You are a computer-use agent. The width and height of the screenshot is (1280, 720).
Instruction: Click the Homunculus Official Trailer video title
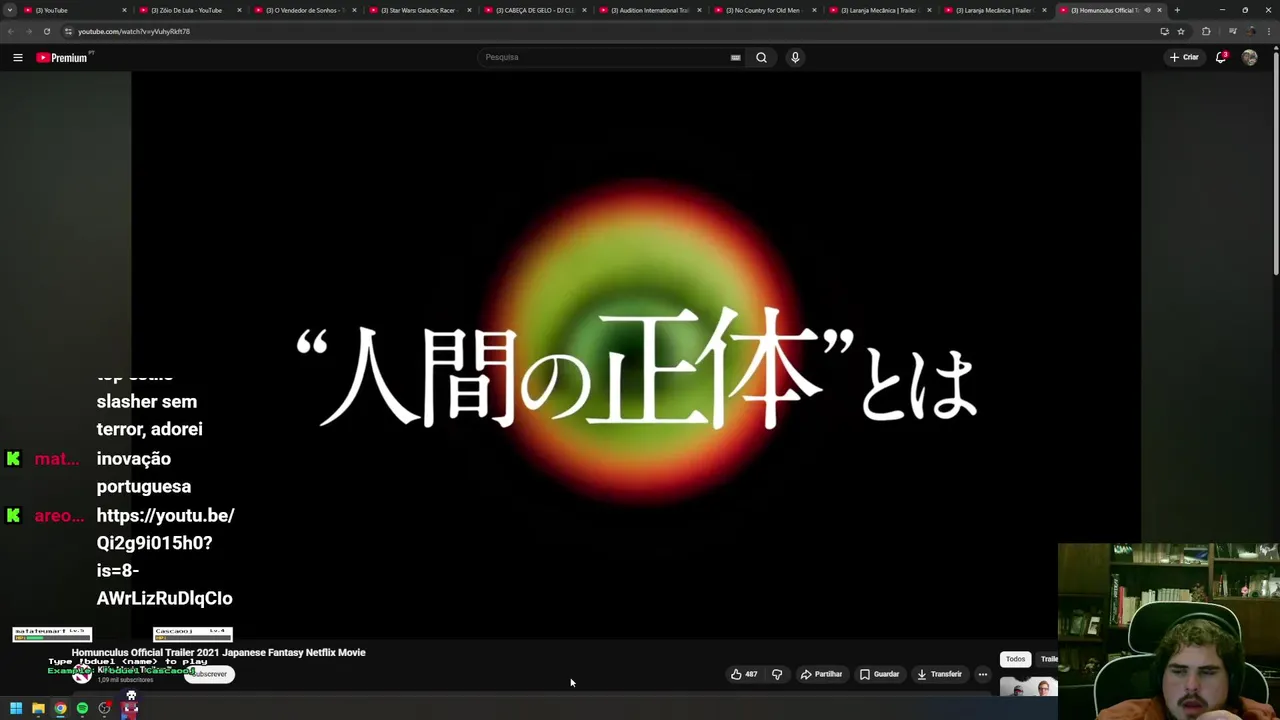(x=218, y=652)
